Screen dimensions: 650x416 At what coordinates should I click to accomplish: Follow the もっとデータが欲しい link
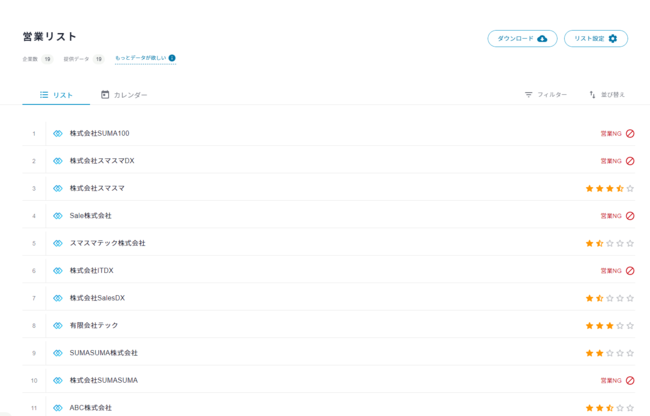140,58
